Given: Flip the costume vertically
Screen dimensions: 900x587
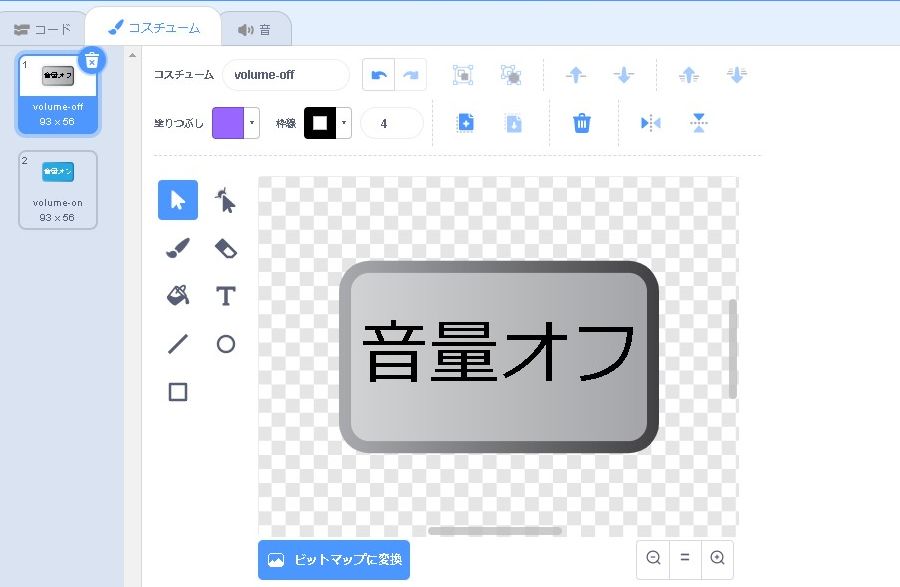Looking at the screenshot, I should (699, 123).
